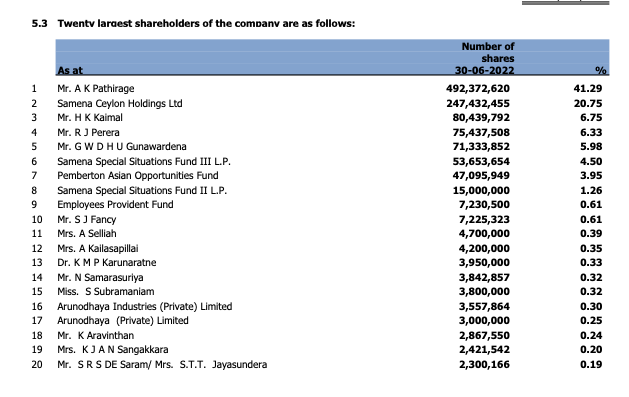Click percentage 1.26
The height and width of the screenshot is (397, 629).
click(x=591, y=190)
